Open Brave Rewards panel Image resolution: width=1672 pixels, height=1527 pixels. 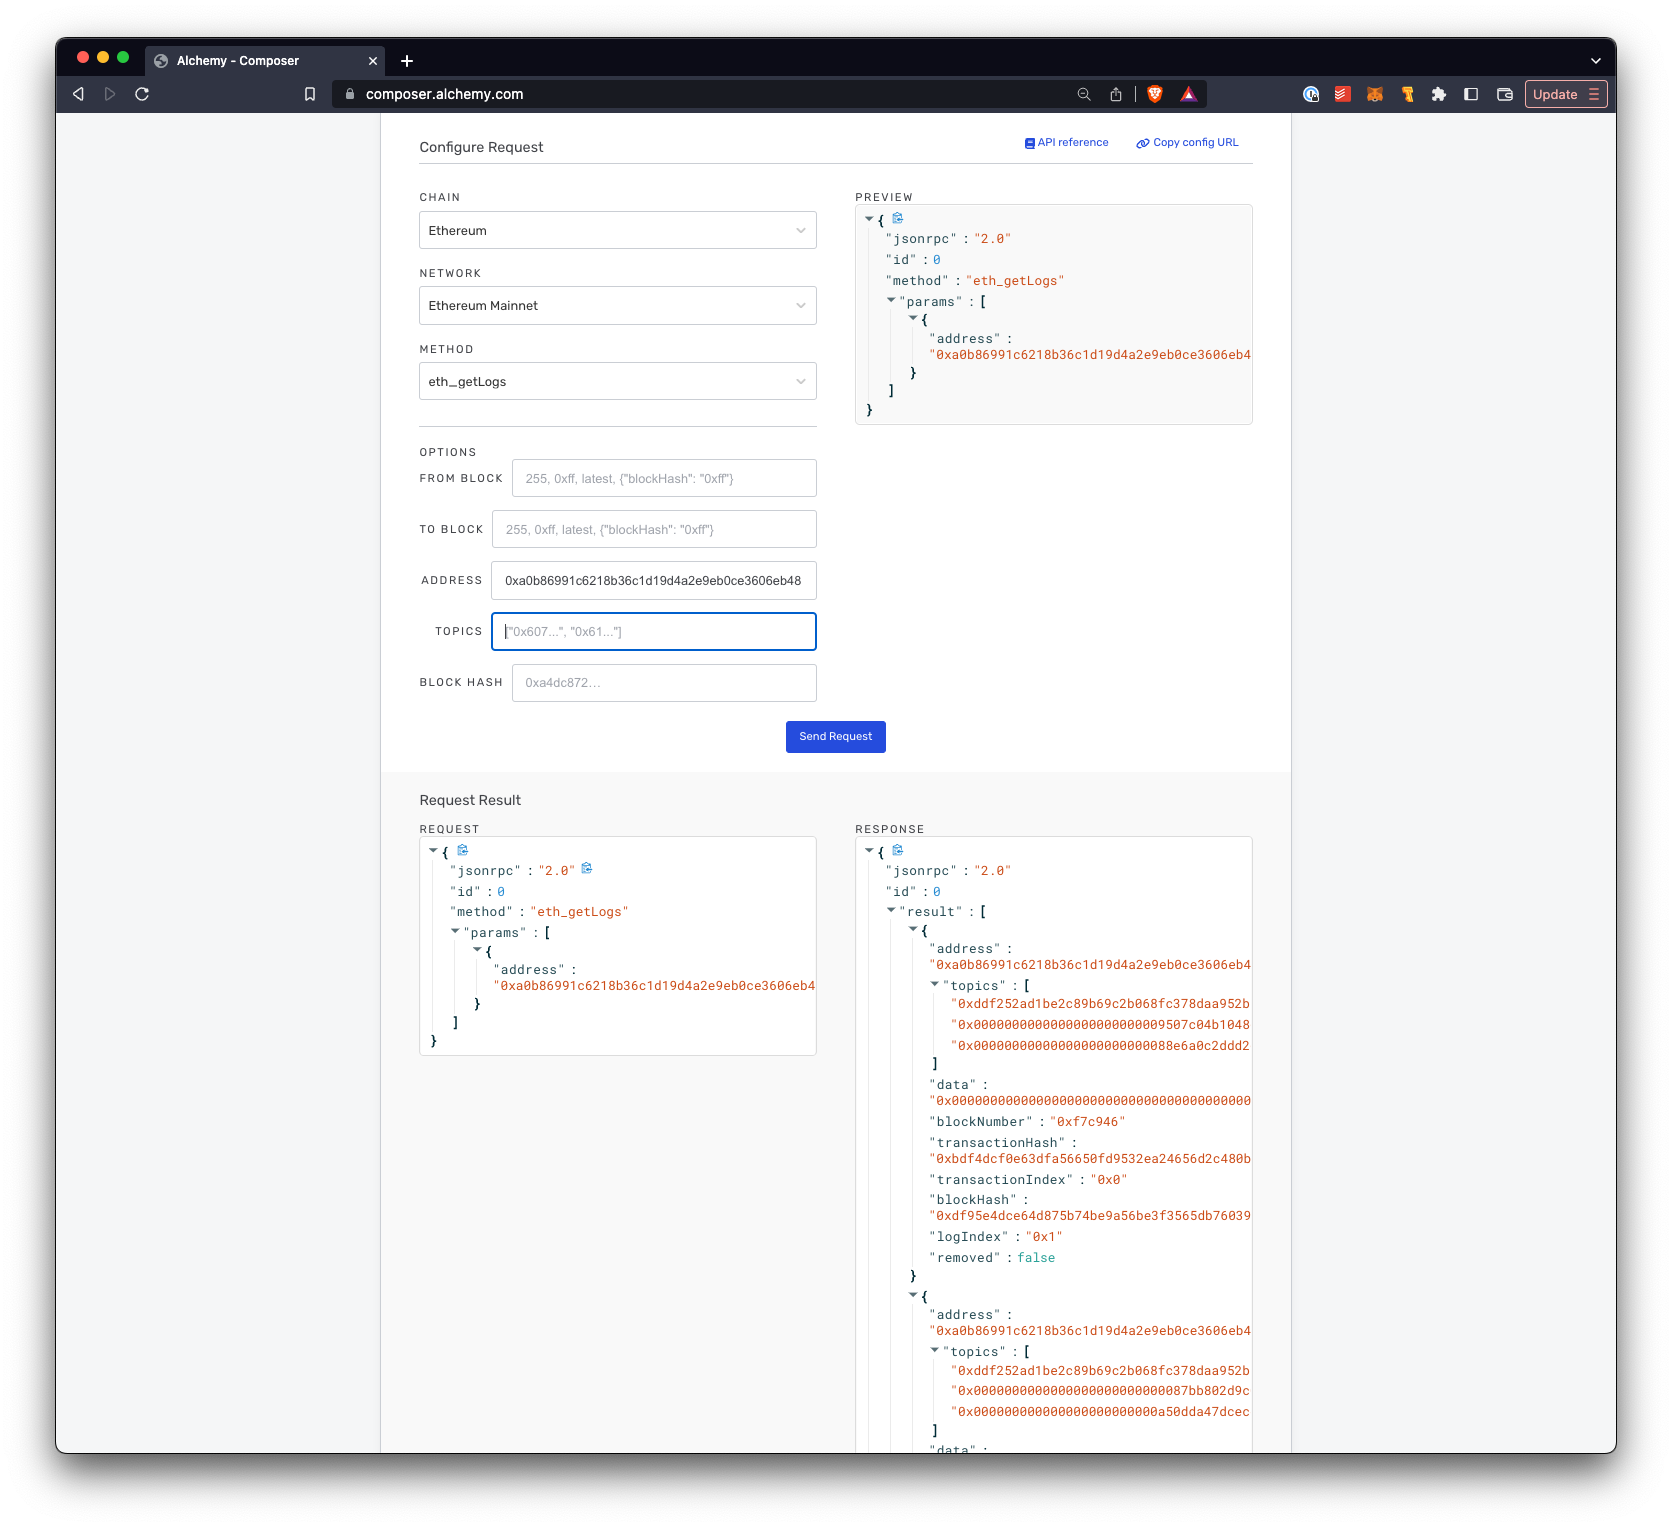pyautogui.click(x=1189, y=93)
